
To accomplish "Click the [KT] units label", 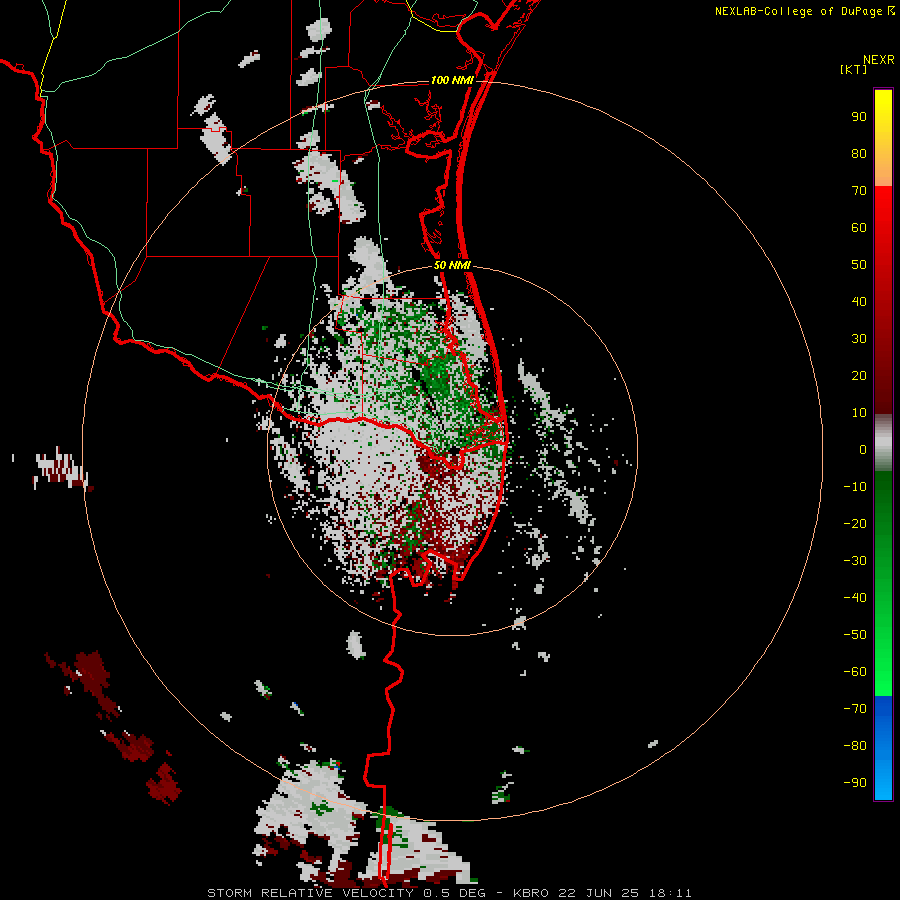I will (x=854, y=69).
